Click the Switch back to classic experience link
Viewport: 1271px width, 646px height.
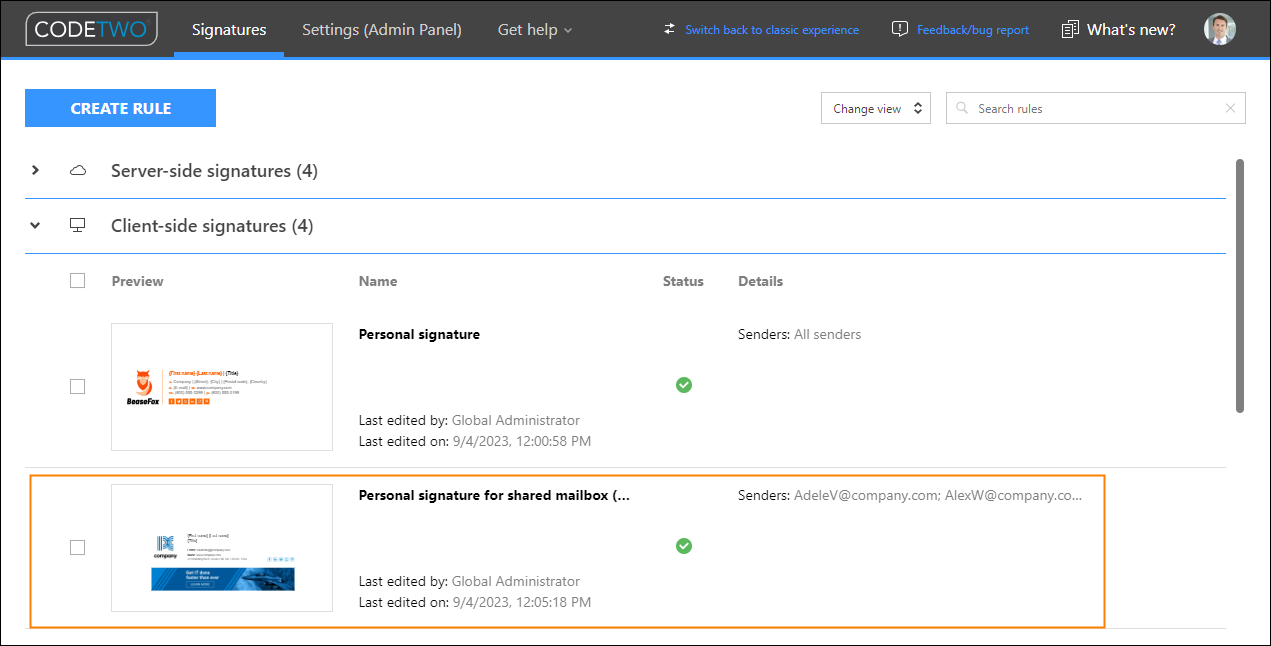pyautogui.click(x=772, y=29)
